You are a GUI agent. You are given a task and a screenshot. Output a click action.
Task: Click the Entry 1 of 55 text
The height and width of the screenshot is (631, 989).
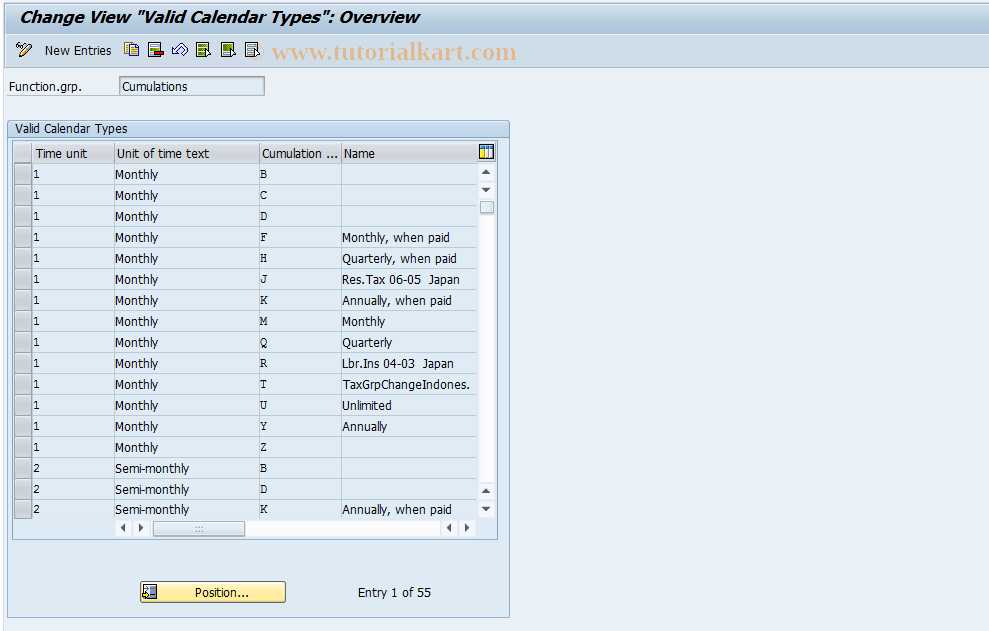click(394, 593)
